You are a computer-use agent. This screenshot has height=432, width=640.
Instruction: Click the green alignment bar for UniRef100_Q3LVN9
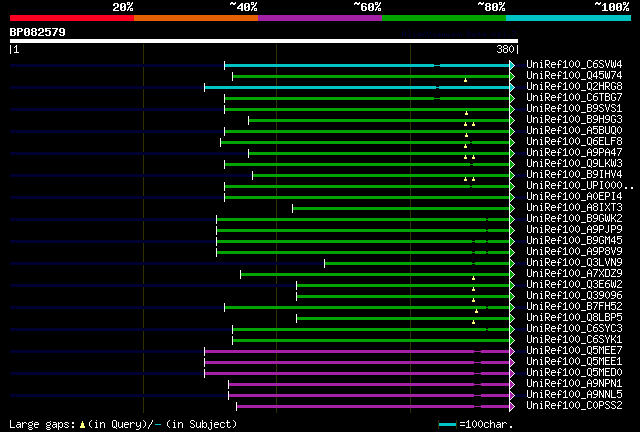(x=417, y=264)
